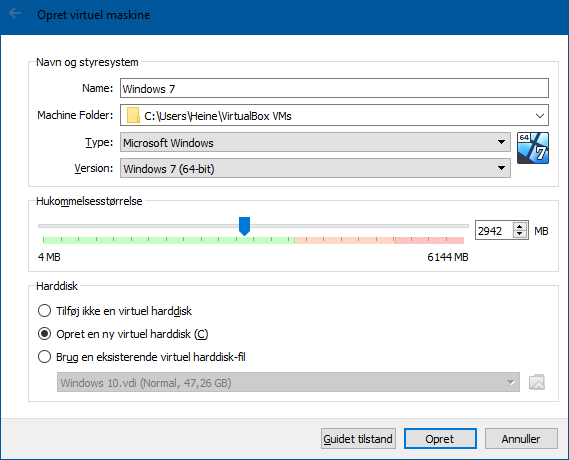Select 'Opret en ny virtuel harddisk' radio

coord(44,334)
